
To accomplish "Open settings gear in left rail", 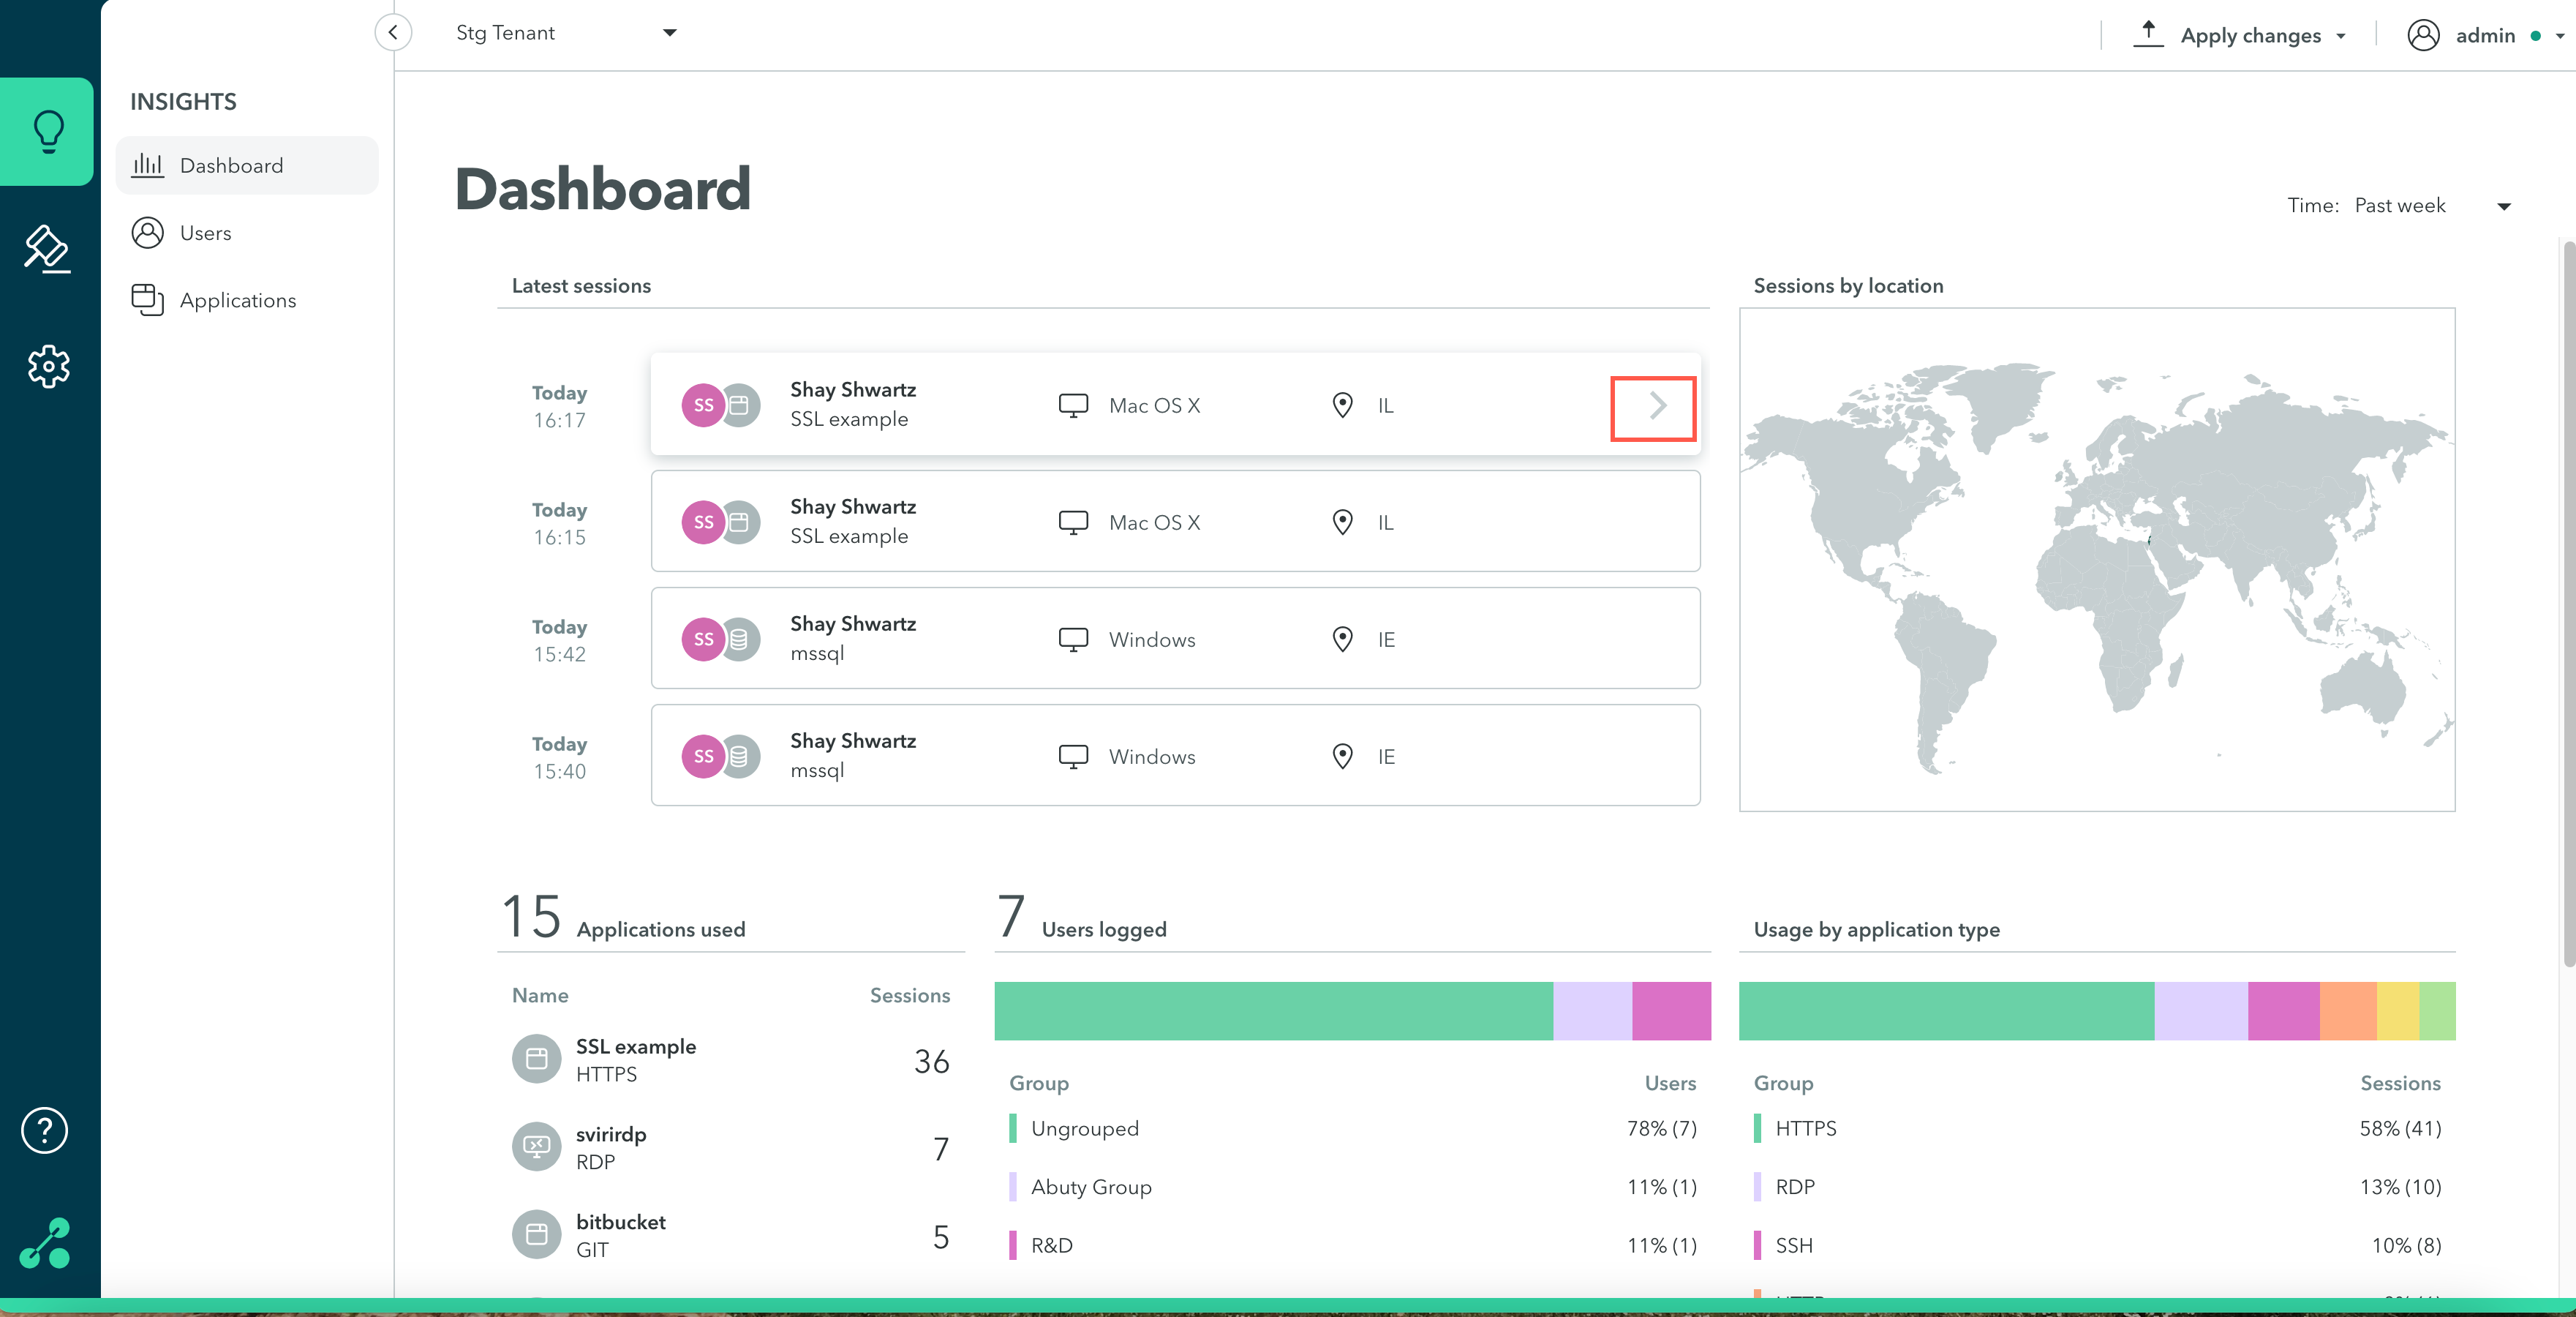I will 47,367.
